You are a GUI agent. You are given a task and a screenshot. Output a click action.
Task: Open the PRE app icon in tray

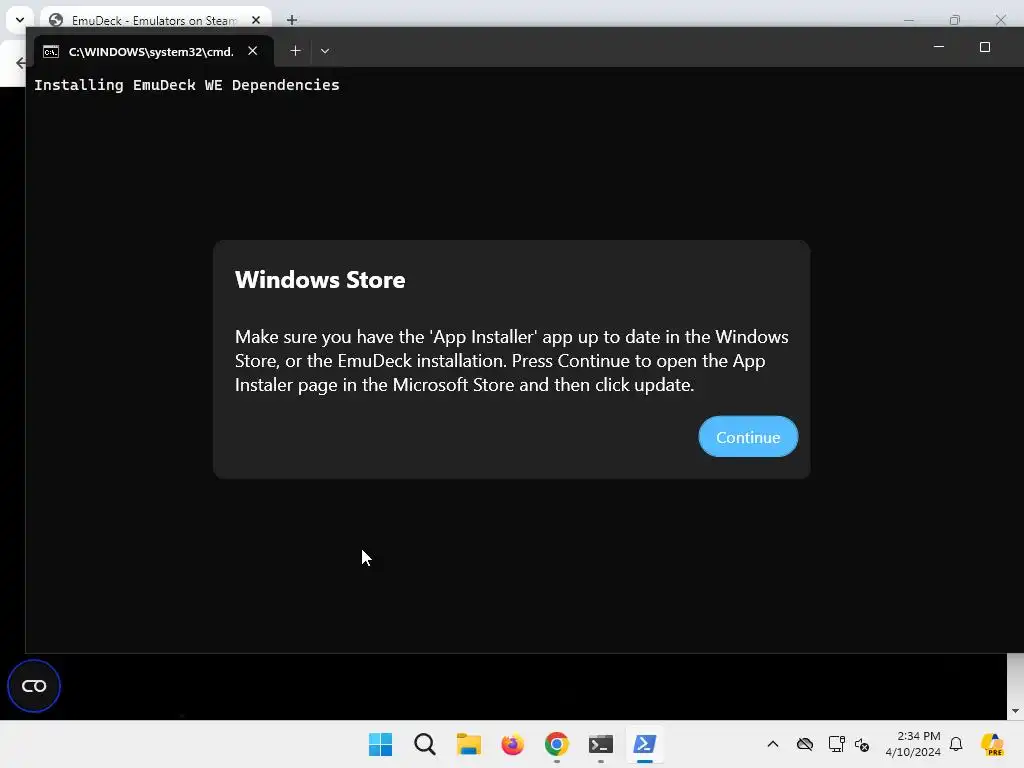pyautogui.click(x=992, y=744)
